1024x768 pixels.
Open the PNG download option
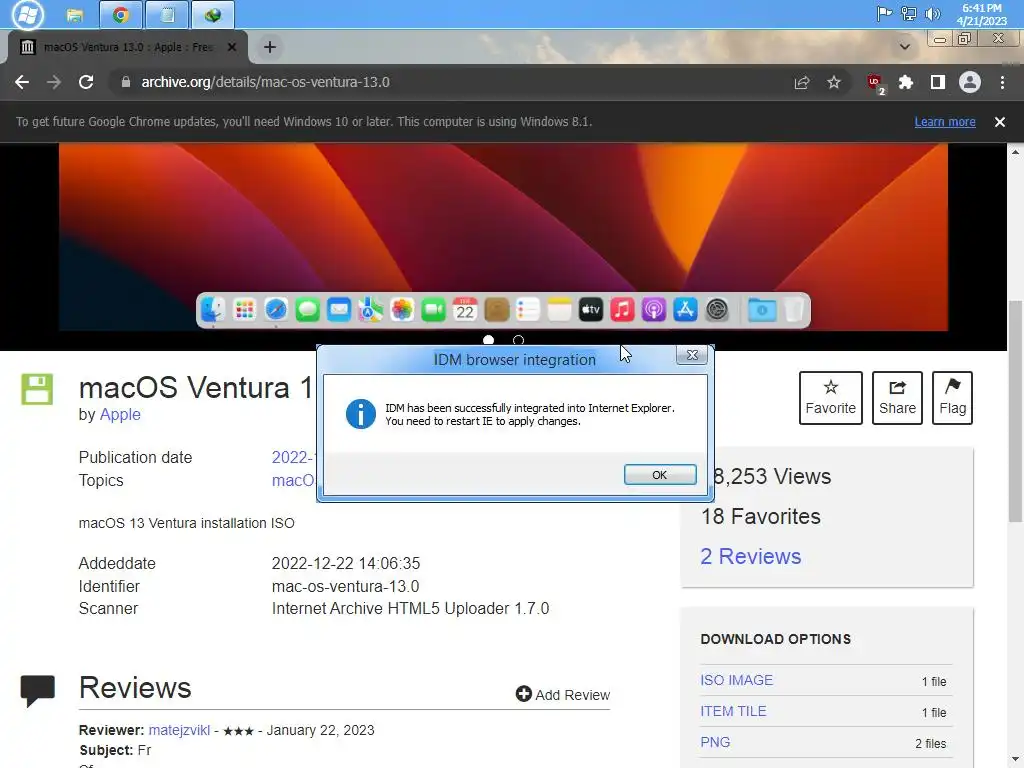click(x=715, y=743)
